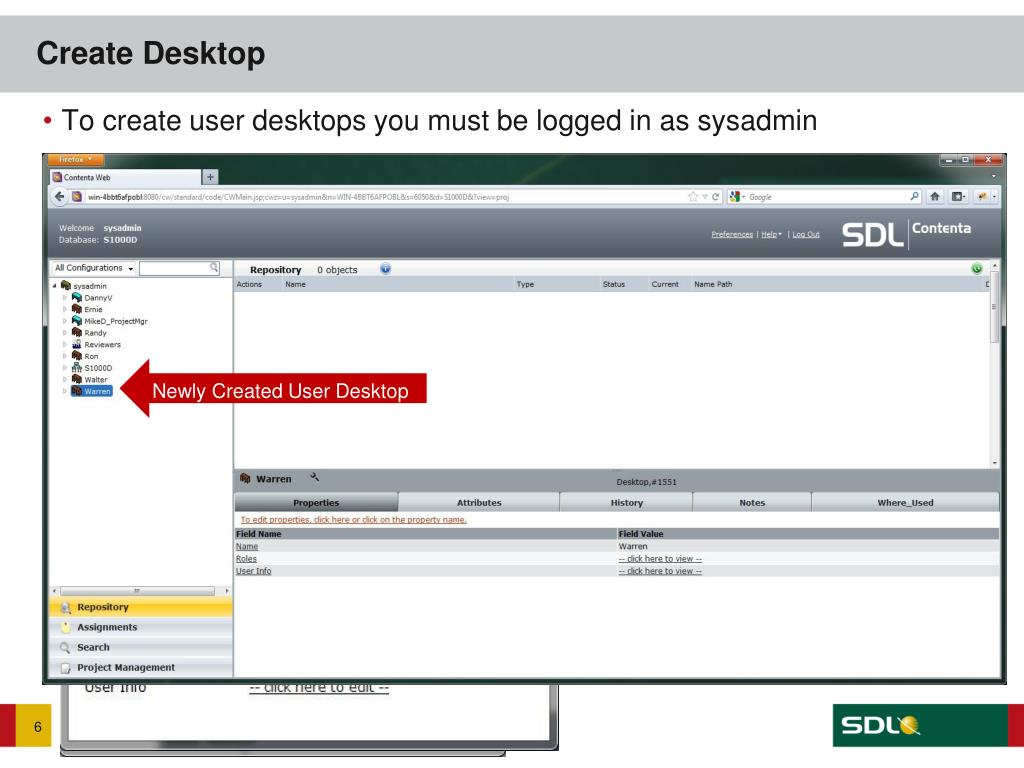Click the Randy desktop icon in tree
The height and width of the screenshot is (768, 1024).
click(76, 333)
